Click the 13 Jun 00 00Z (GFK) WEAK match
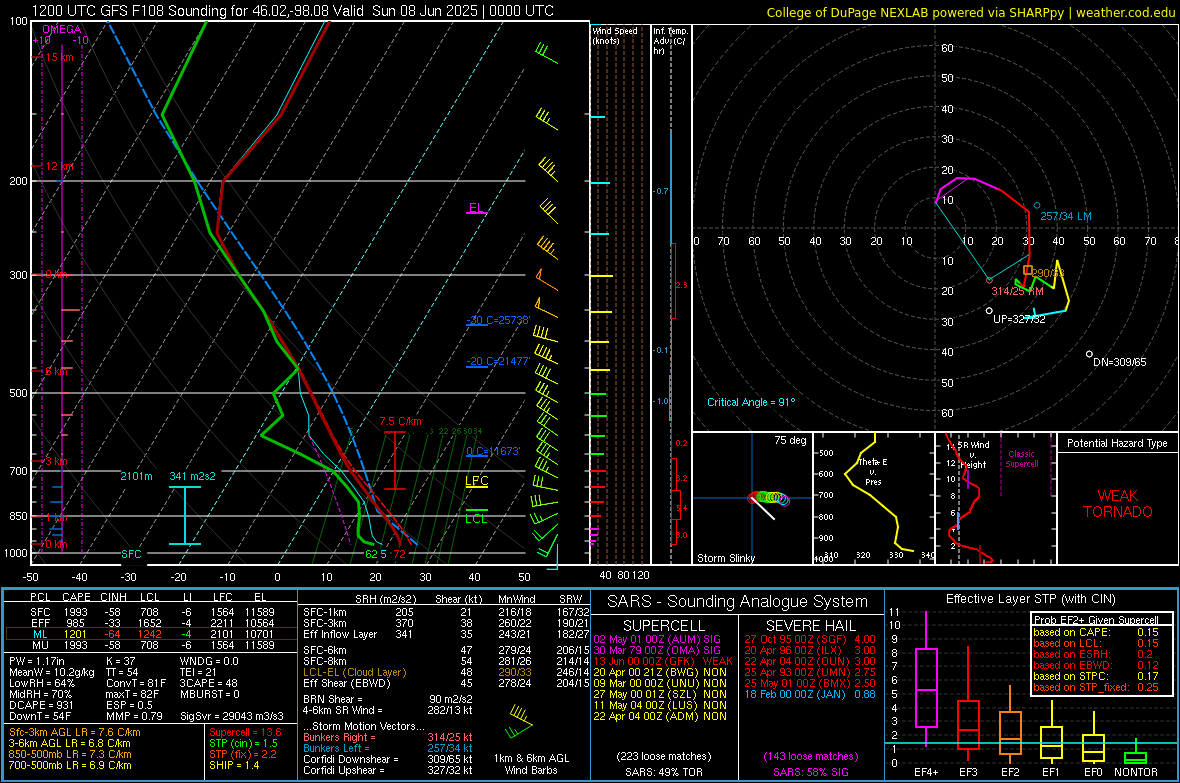Screen dimensions: 1180x783 point(663,661)
